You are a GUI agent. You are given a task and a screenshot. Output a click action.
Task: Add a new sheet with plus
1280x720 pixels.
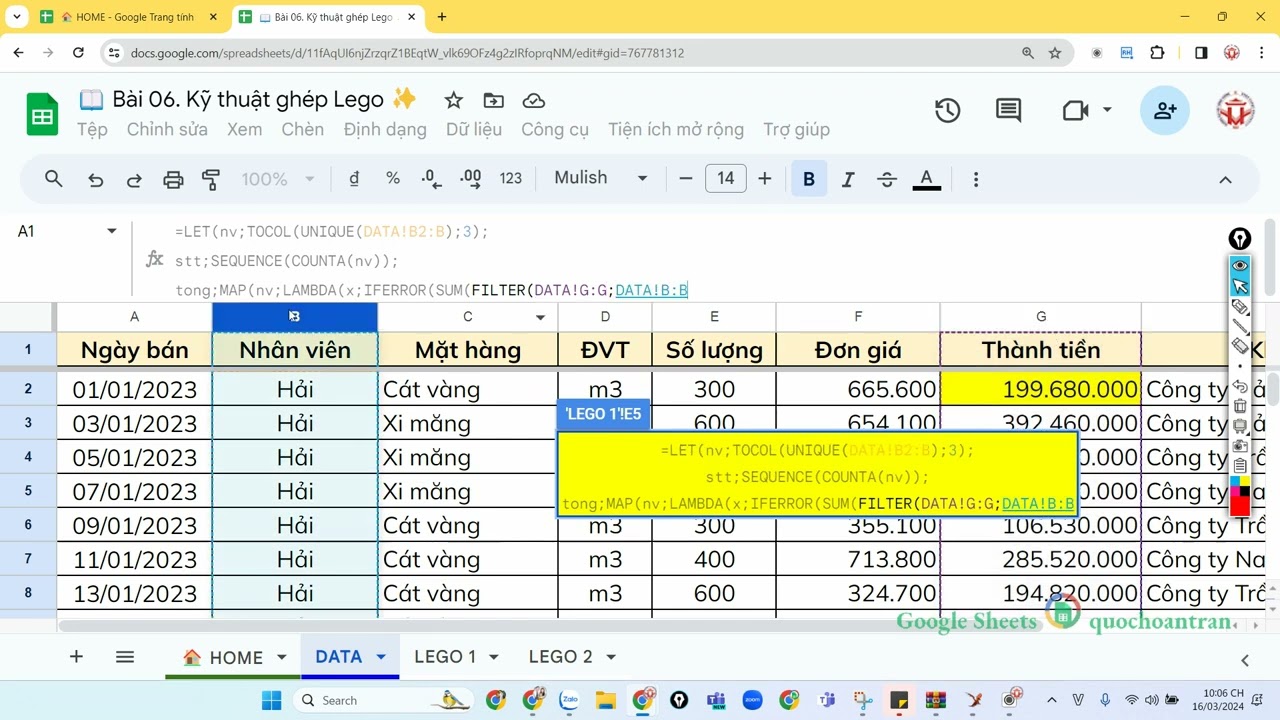coord(76,657)
